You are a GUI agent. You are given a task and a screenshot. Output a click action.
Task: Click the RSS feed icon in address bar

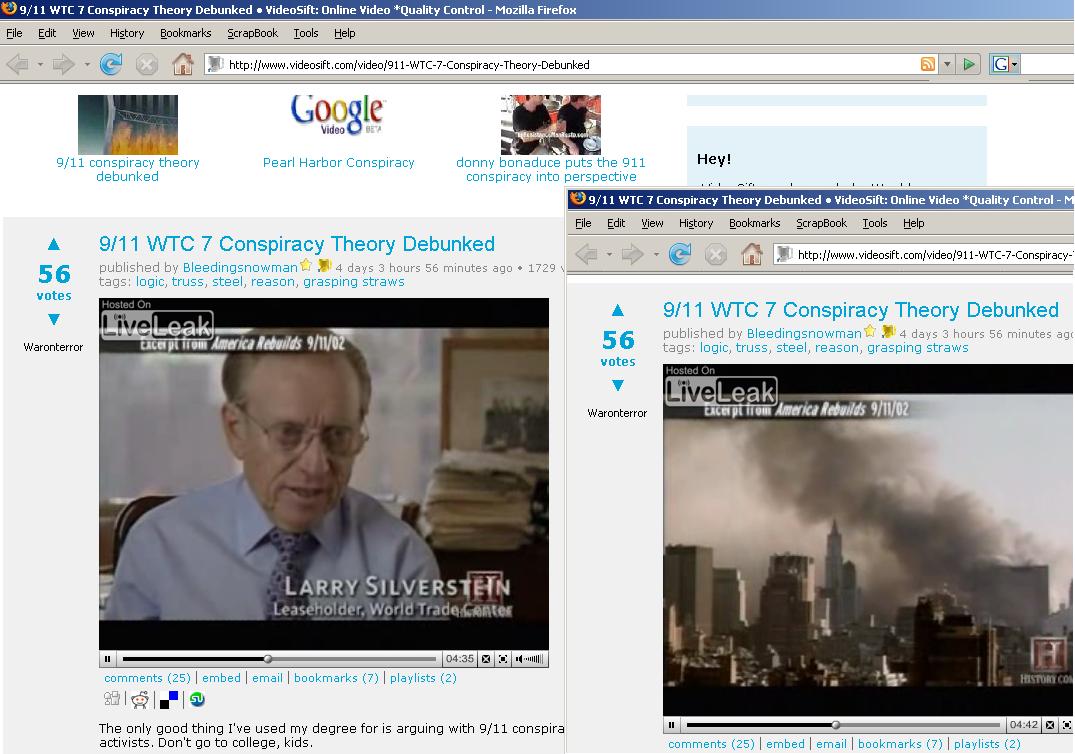[x=928, y=65]
